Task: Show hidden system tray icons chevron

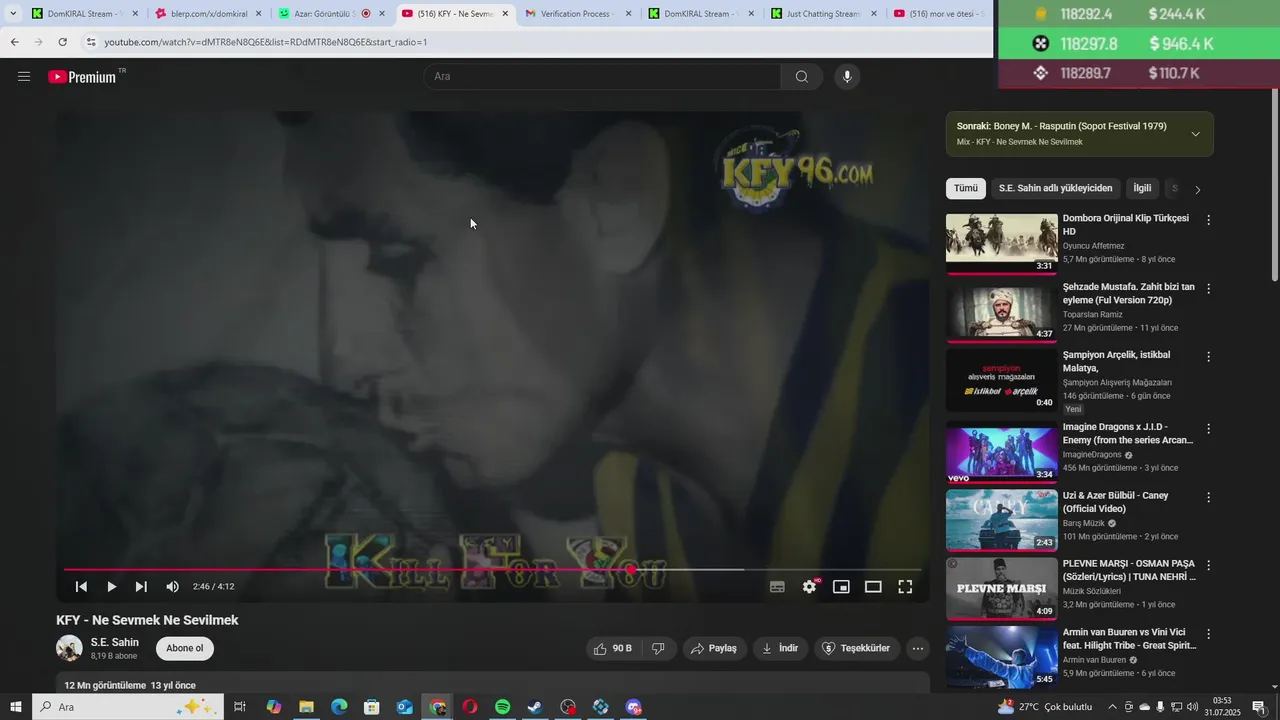Action: [1111, 707]
